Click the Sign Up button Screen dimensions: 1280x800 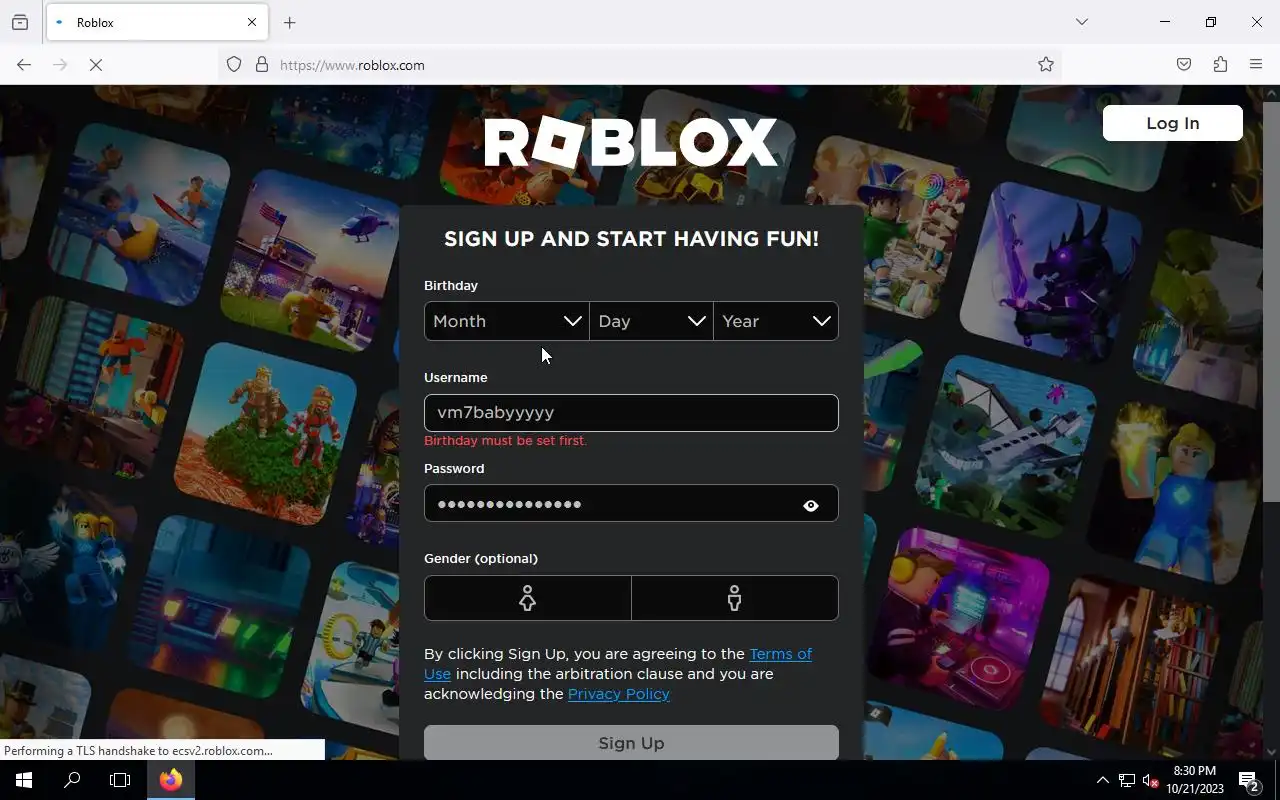[631, 743]
